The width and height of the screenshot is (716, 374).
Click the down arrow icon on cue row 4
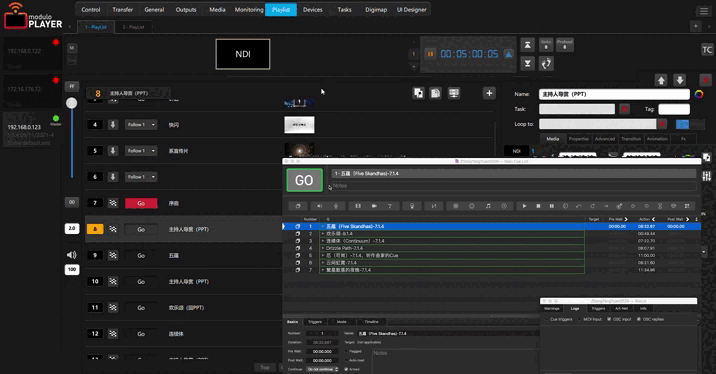pyautogui.click(x=113, y=125)
